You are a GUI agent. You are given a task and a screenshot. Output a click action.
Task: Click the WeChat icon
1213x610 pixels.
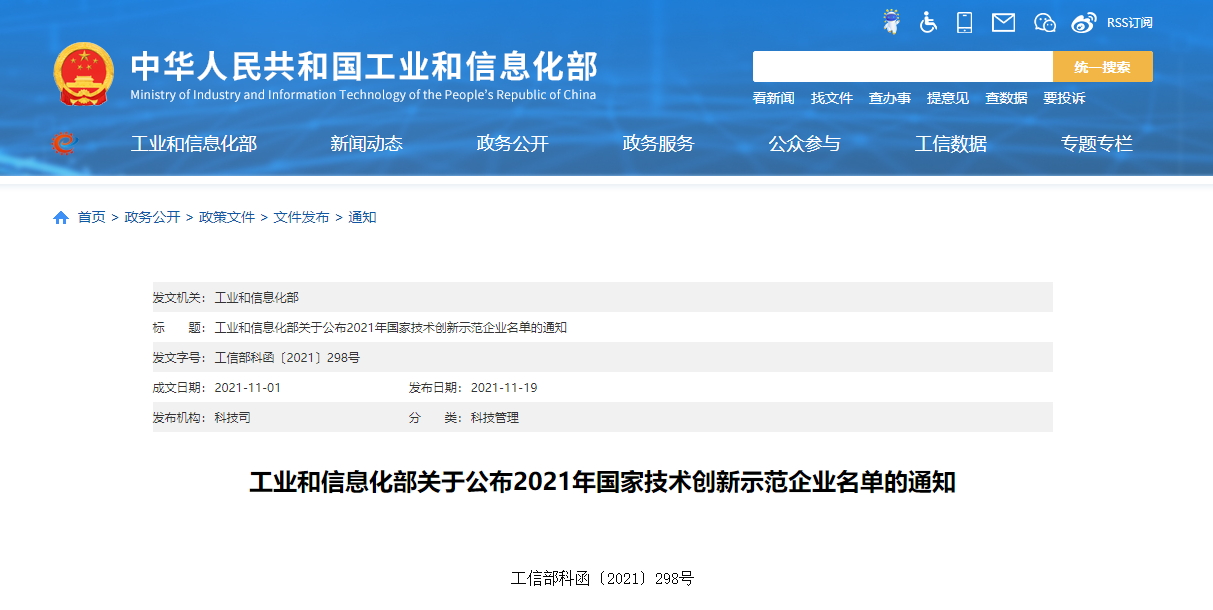coord(1044,22)
